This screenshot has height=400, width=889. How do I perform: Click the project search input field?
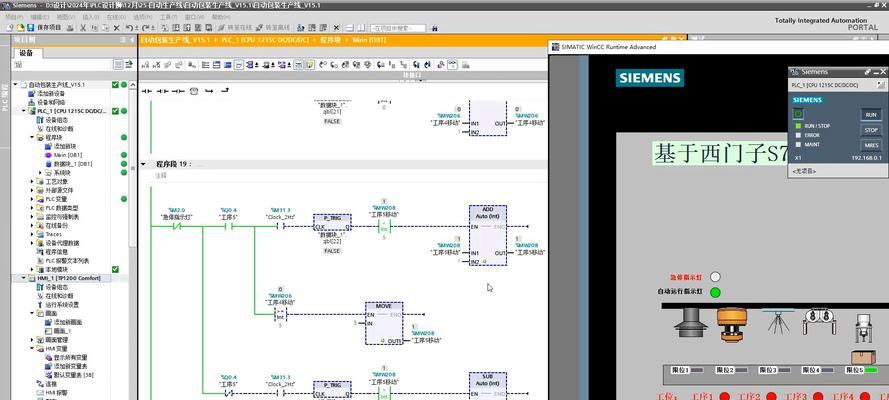397,28
